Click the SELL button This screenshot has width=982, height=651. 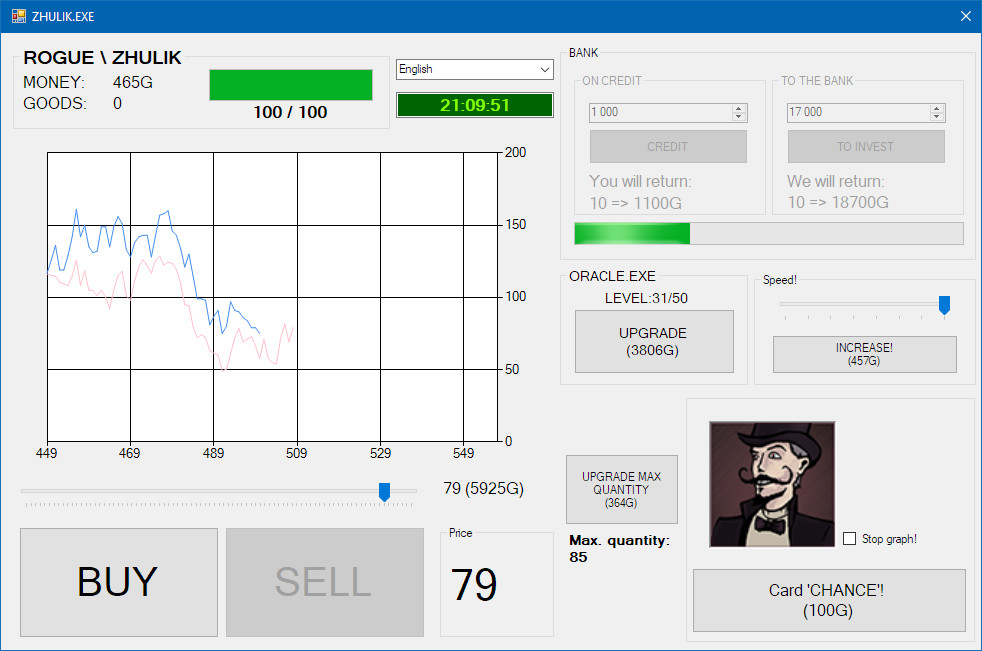(x=323, y=582)
